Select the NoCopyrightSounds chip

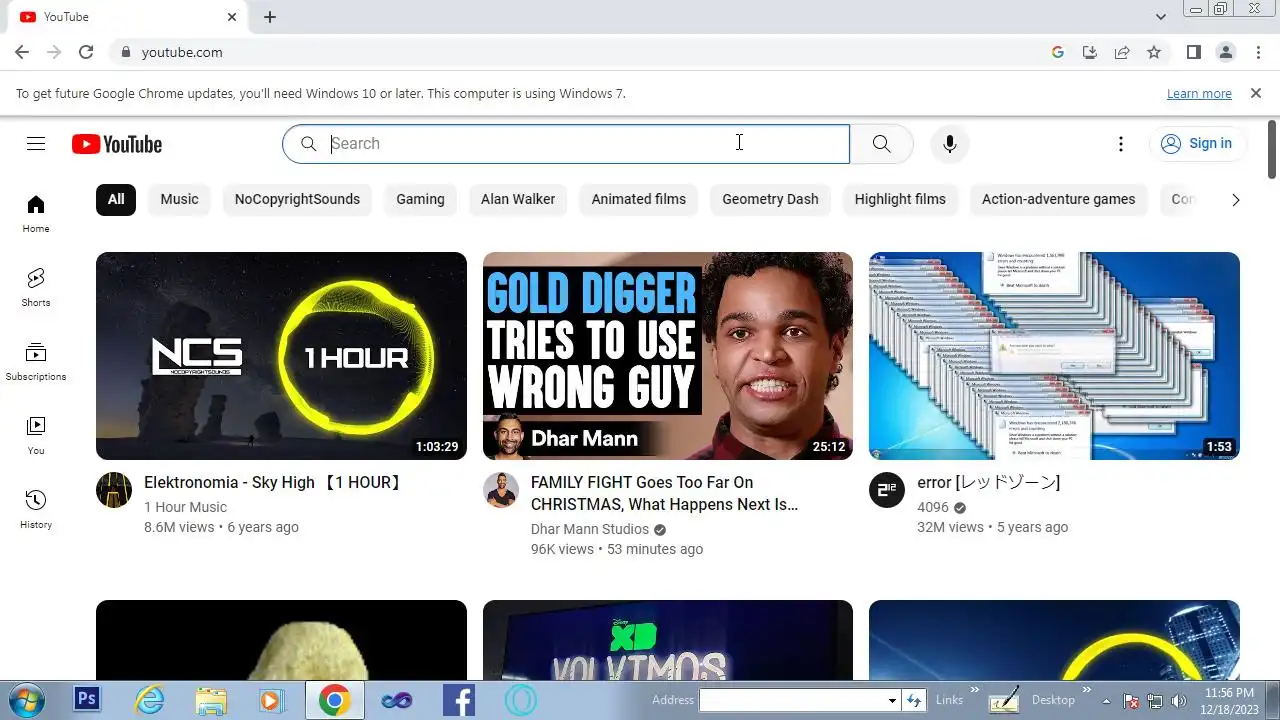click(297, 199)
